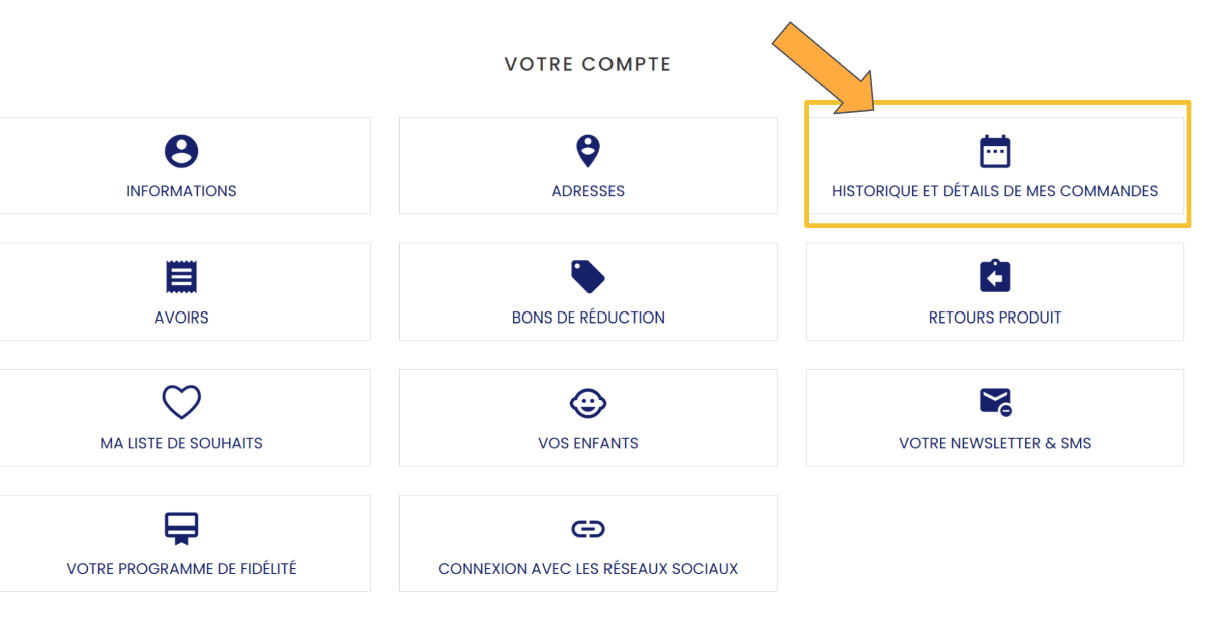The image size is (1218, 624).
Task: Click the heart icon for wishlist
Action: (181, 402)
